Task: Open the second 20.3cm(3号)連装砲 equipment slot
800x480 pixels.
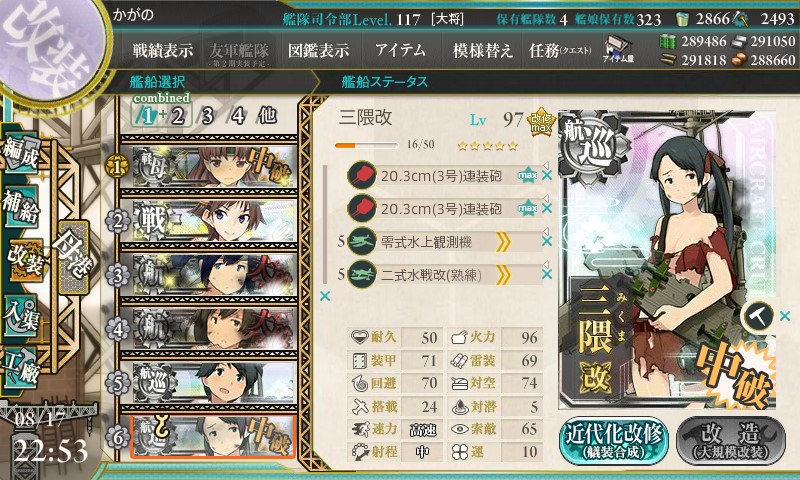Action: coord(445,209)
